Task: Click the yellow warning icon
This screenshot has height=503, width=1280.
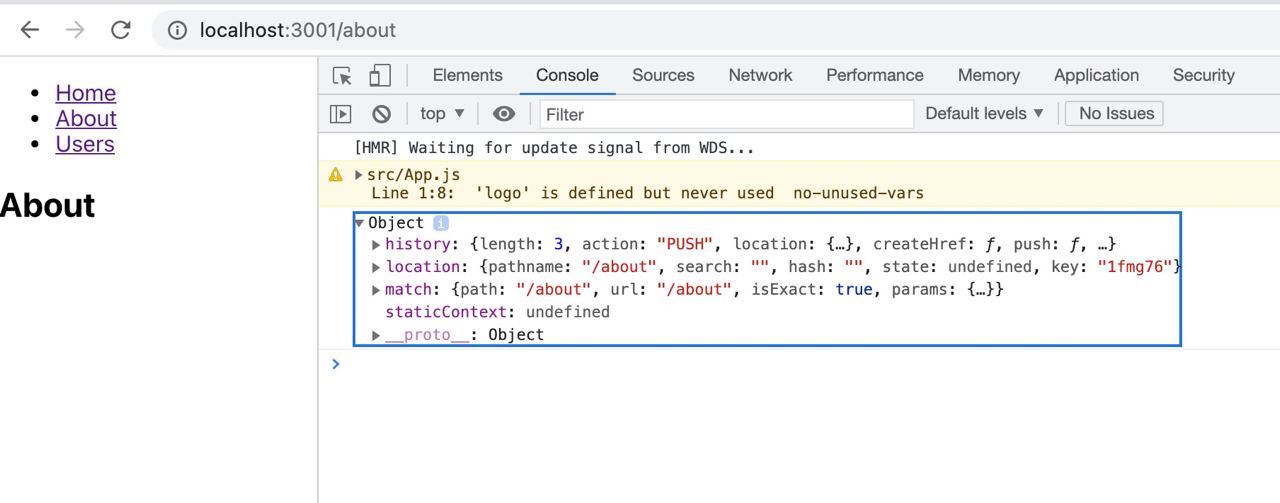Action: (x=336, y=175)
